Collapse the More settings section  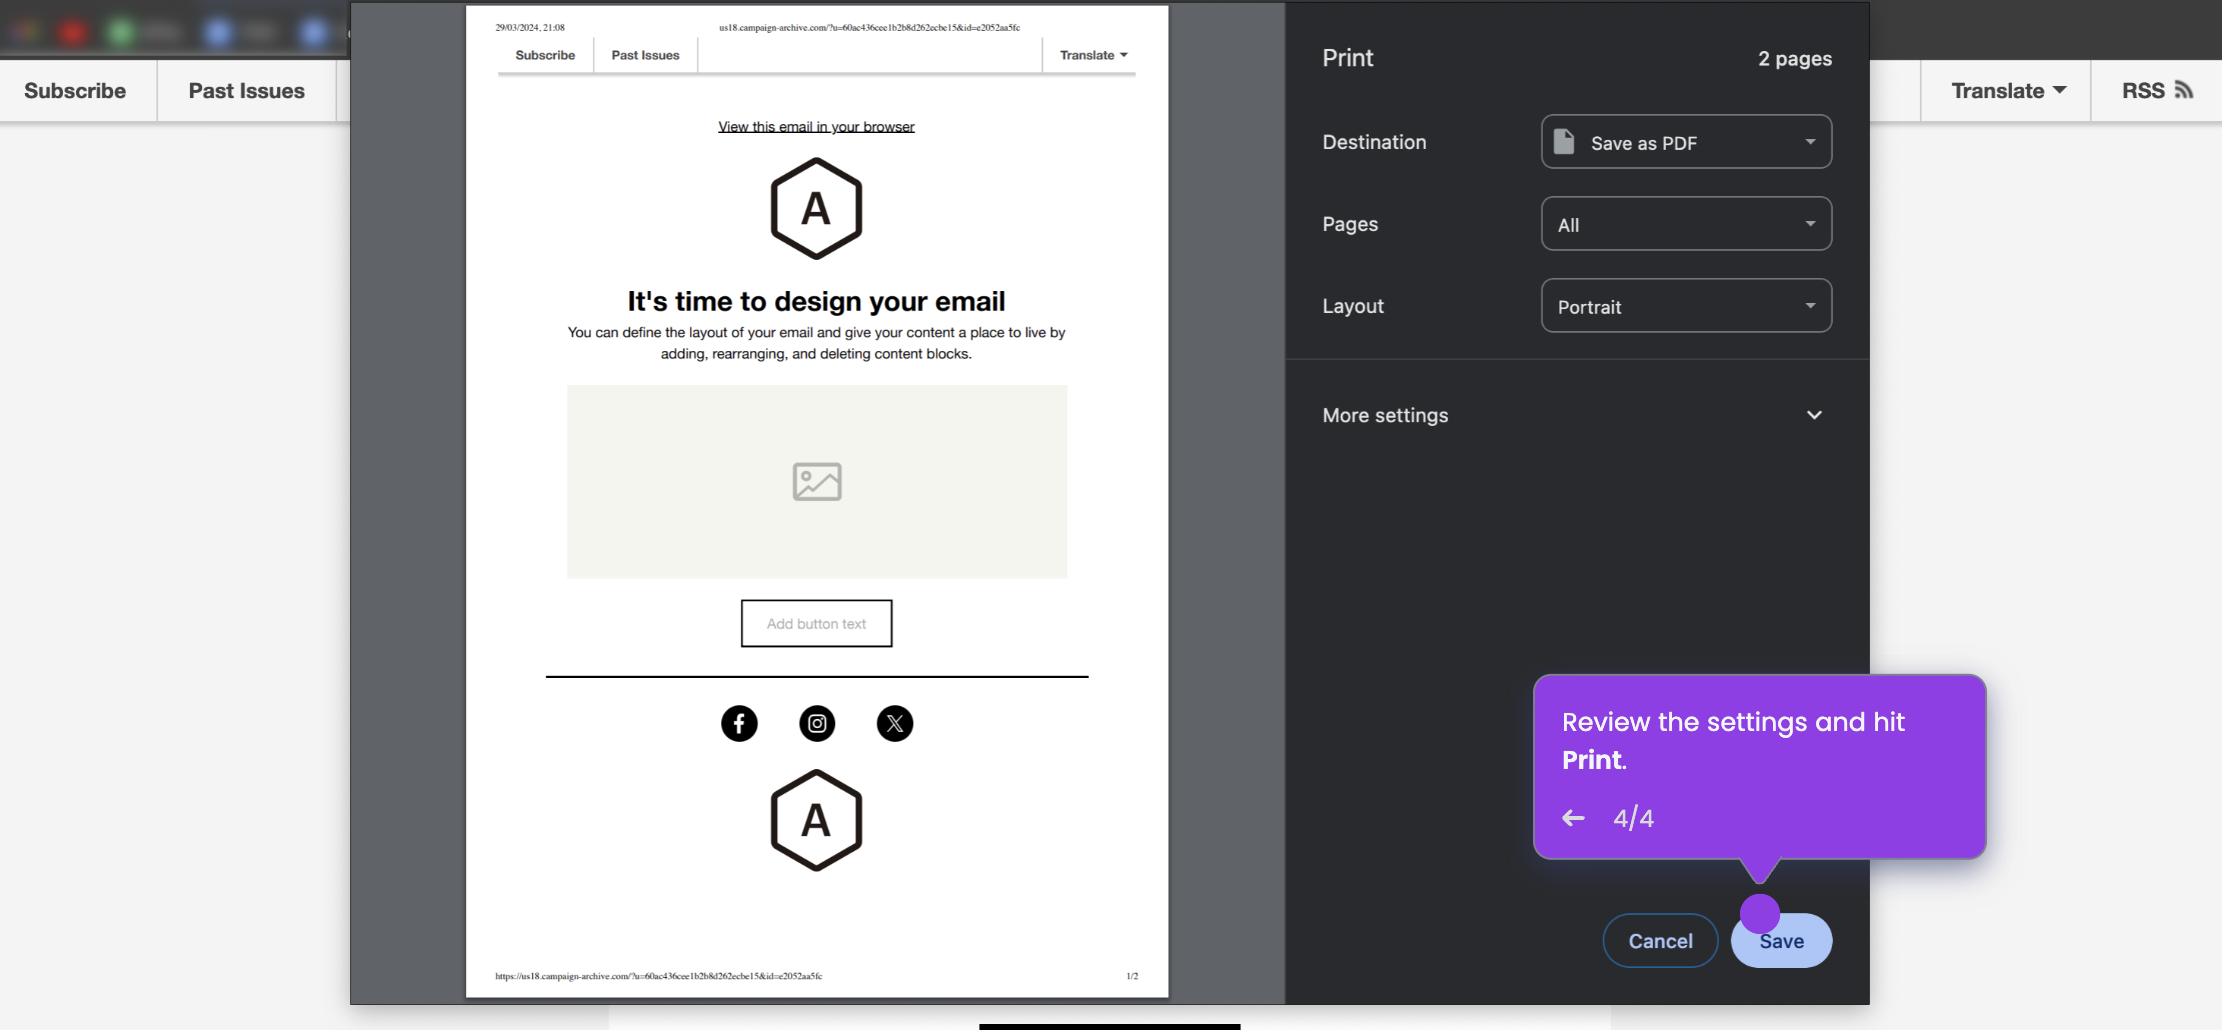coord(1814,415)
